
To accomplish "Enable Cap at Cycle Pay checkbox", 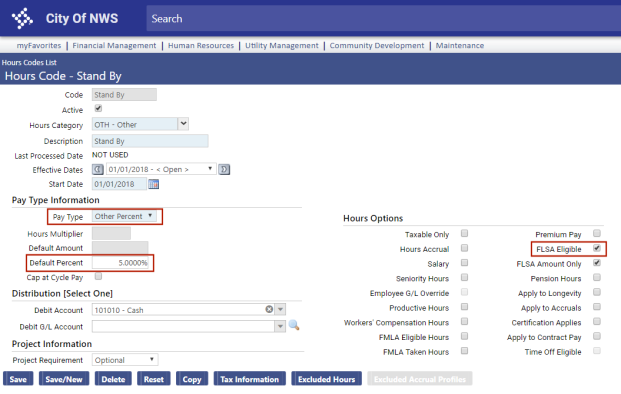I will (x=98, y=276).
